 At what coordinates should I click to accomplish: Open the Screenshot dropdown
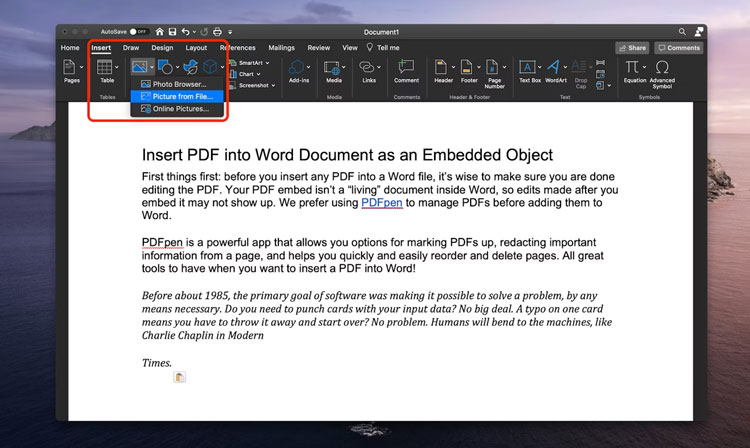254,86
